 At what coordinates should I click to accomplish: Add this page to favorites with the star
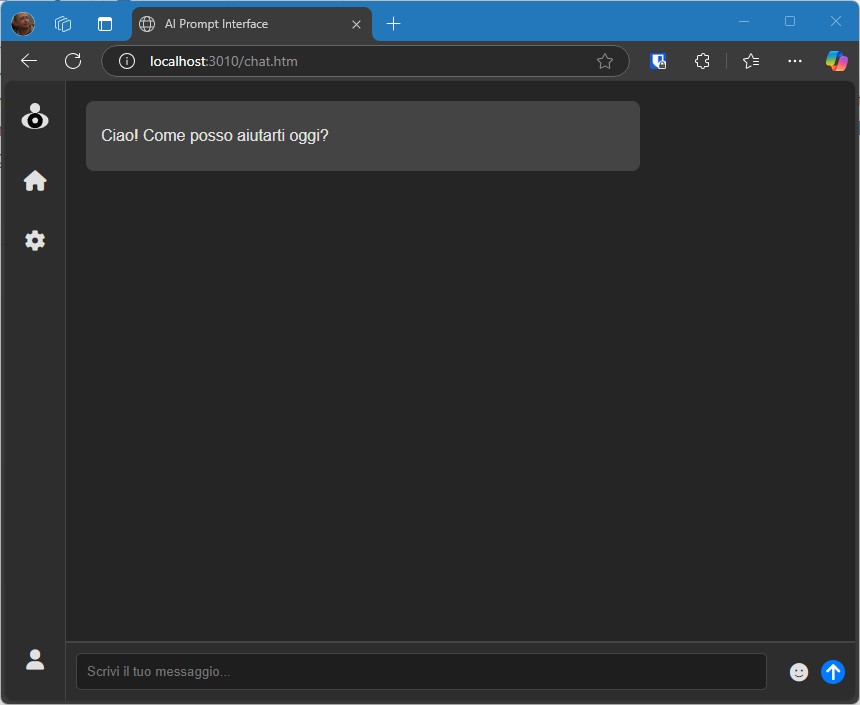[605, 61]
